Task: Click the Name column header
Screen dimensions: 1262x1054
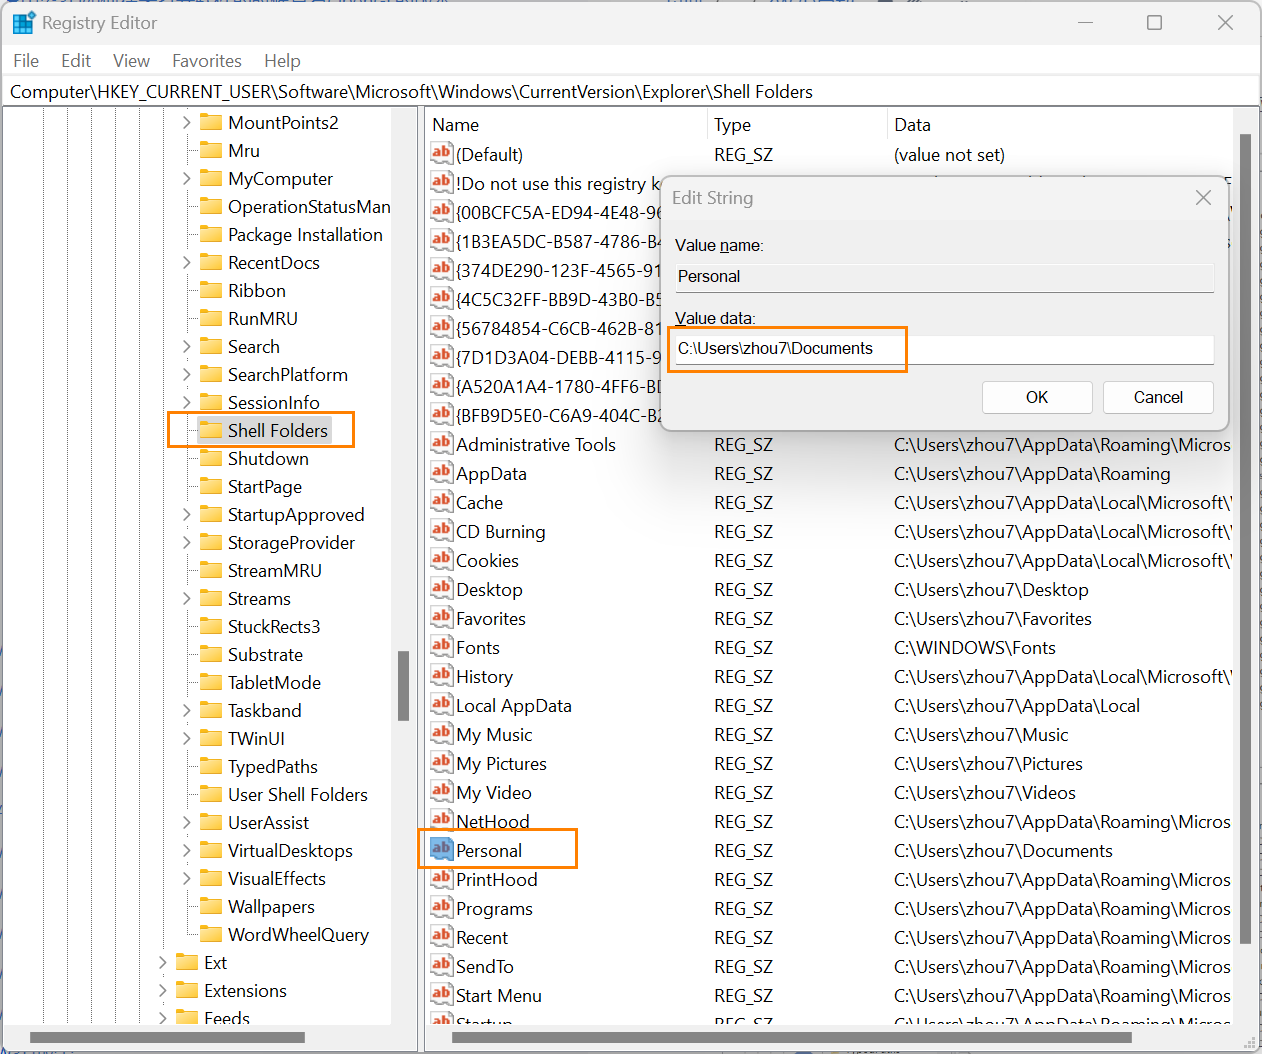Action: tap(566, 125)
